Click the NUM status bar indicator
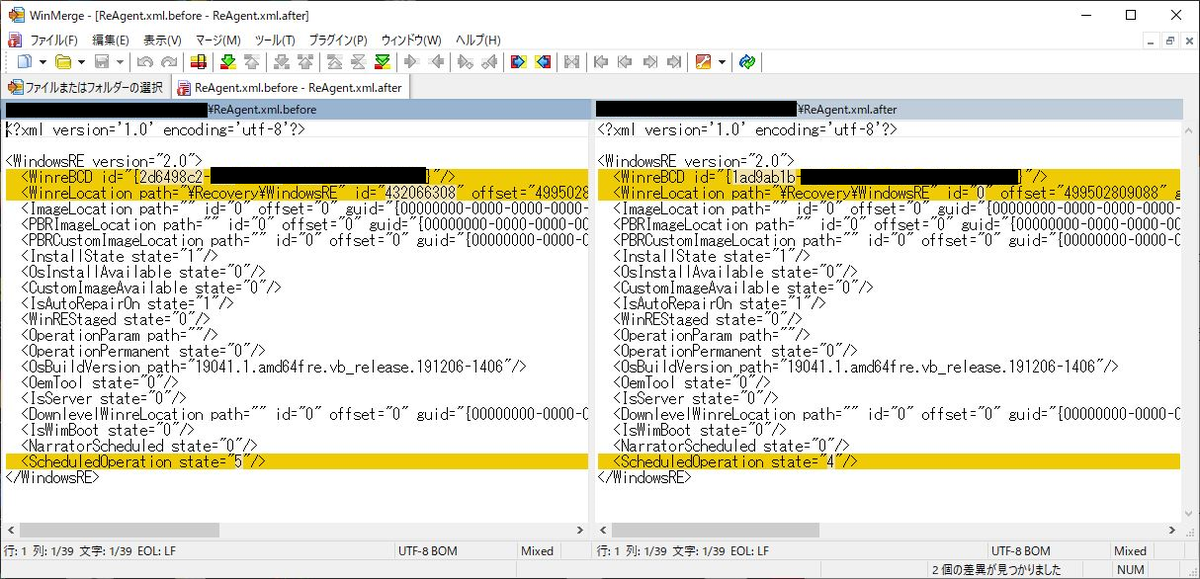This screenshot has width=1200, height=579. (x=1131, y=570)
